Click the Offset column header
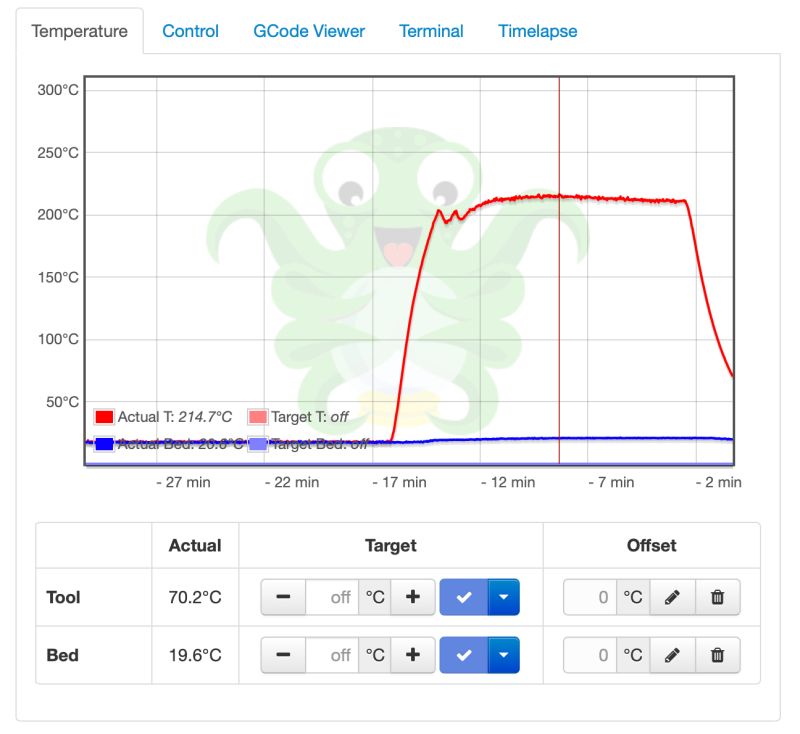 point(652,545)
